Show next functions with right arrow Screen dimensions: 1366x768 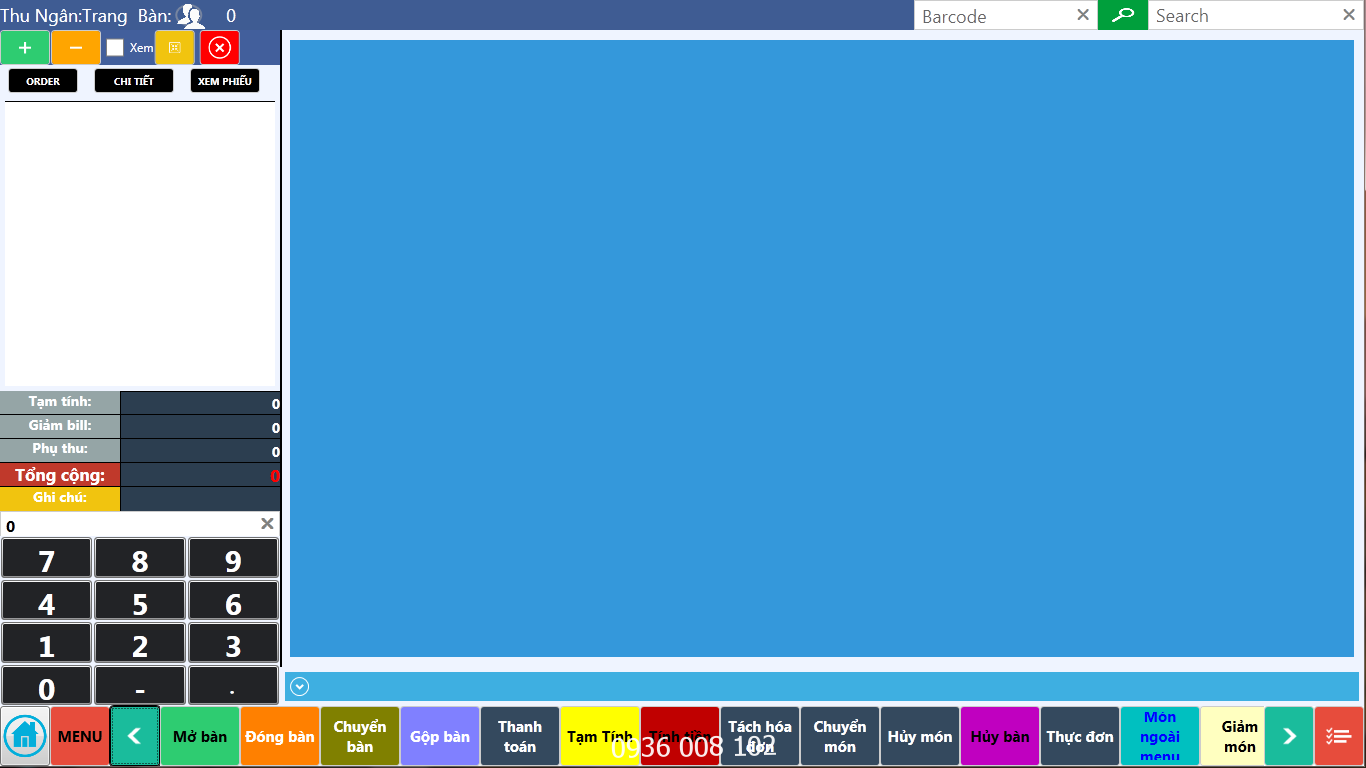tap(1289, 737)
